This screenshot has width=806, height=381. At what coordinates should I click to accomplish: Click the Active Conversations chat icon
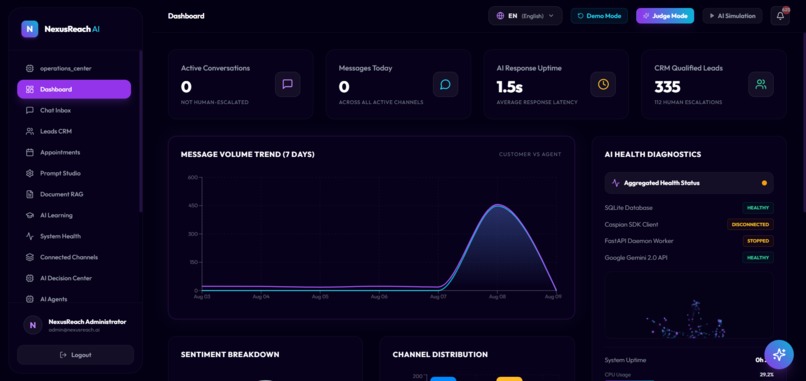point(288,84)
